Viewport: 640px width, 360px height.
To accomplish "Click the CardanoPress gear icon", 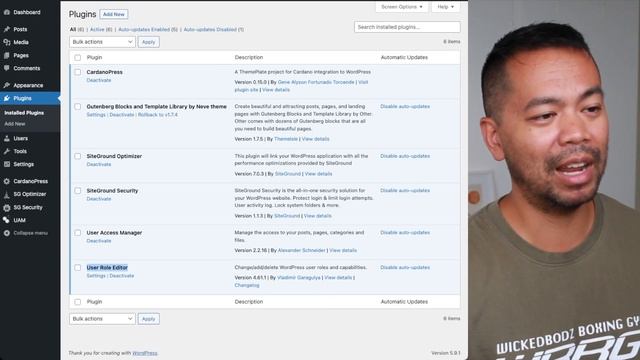I will coord(7,181).
